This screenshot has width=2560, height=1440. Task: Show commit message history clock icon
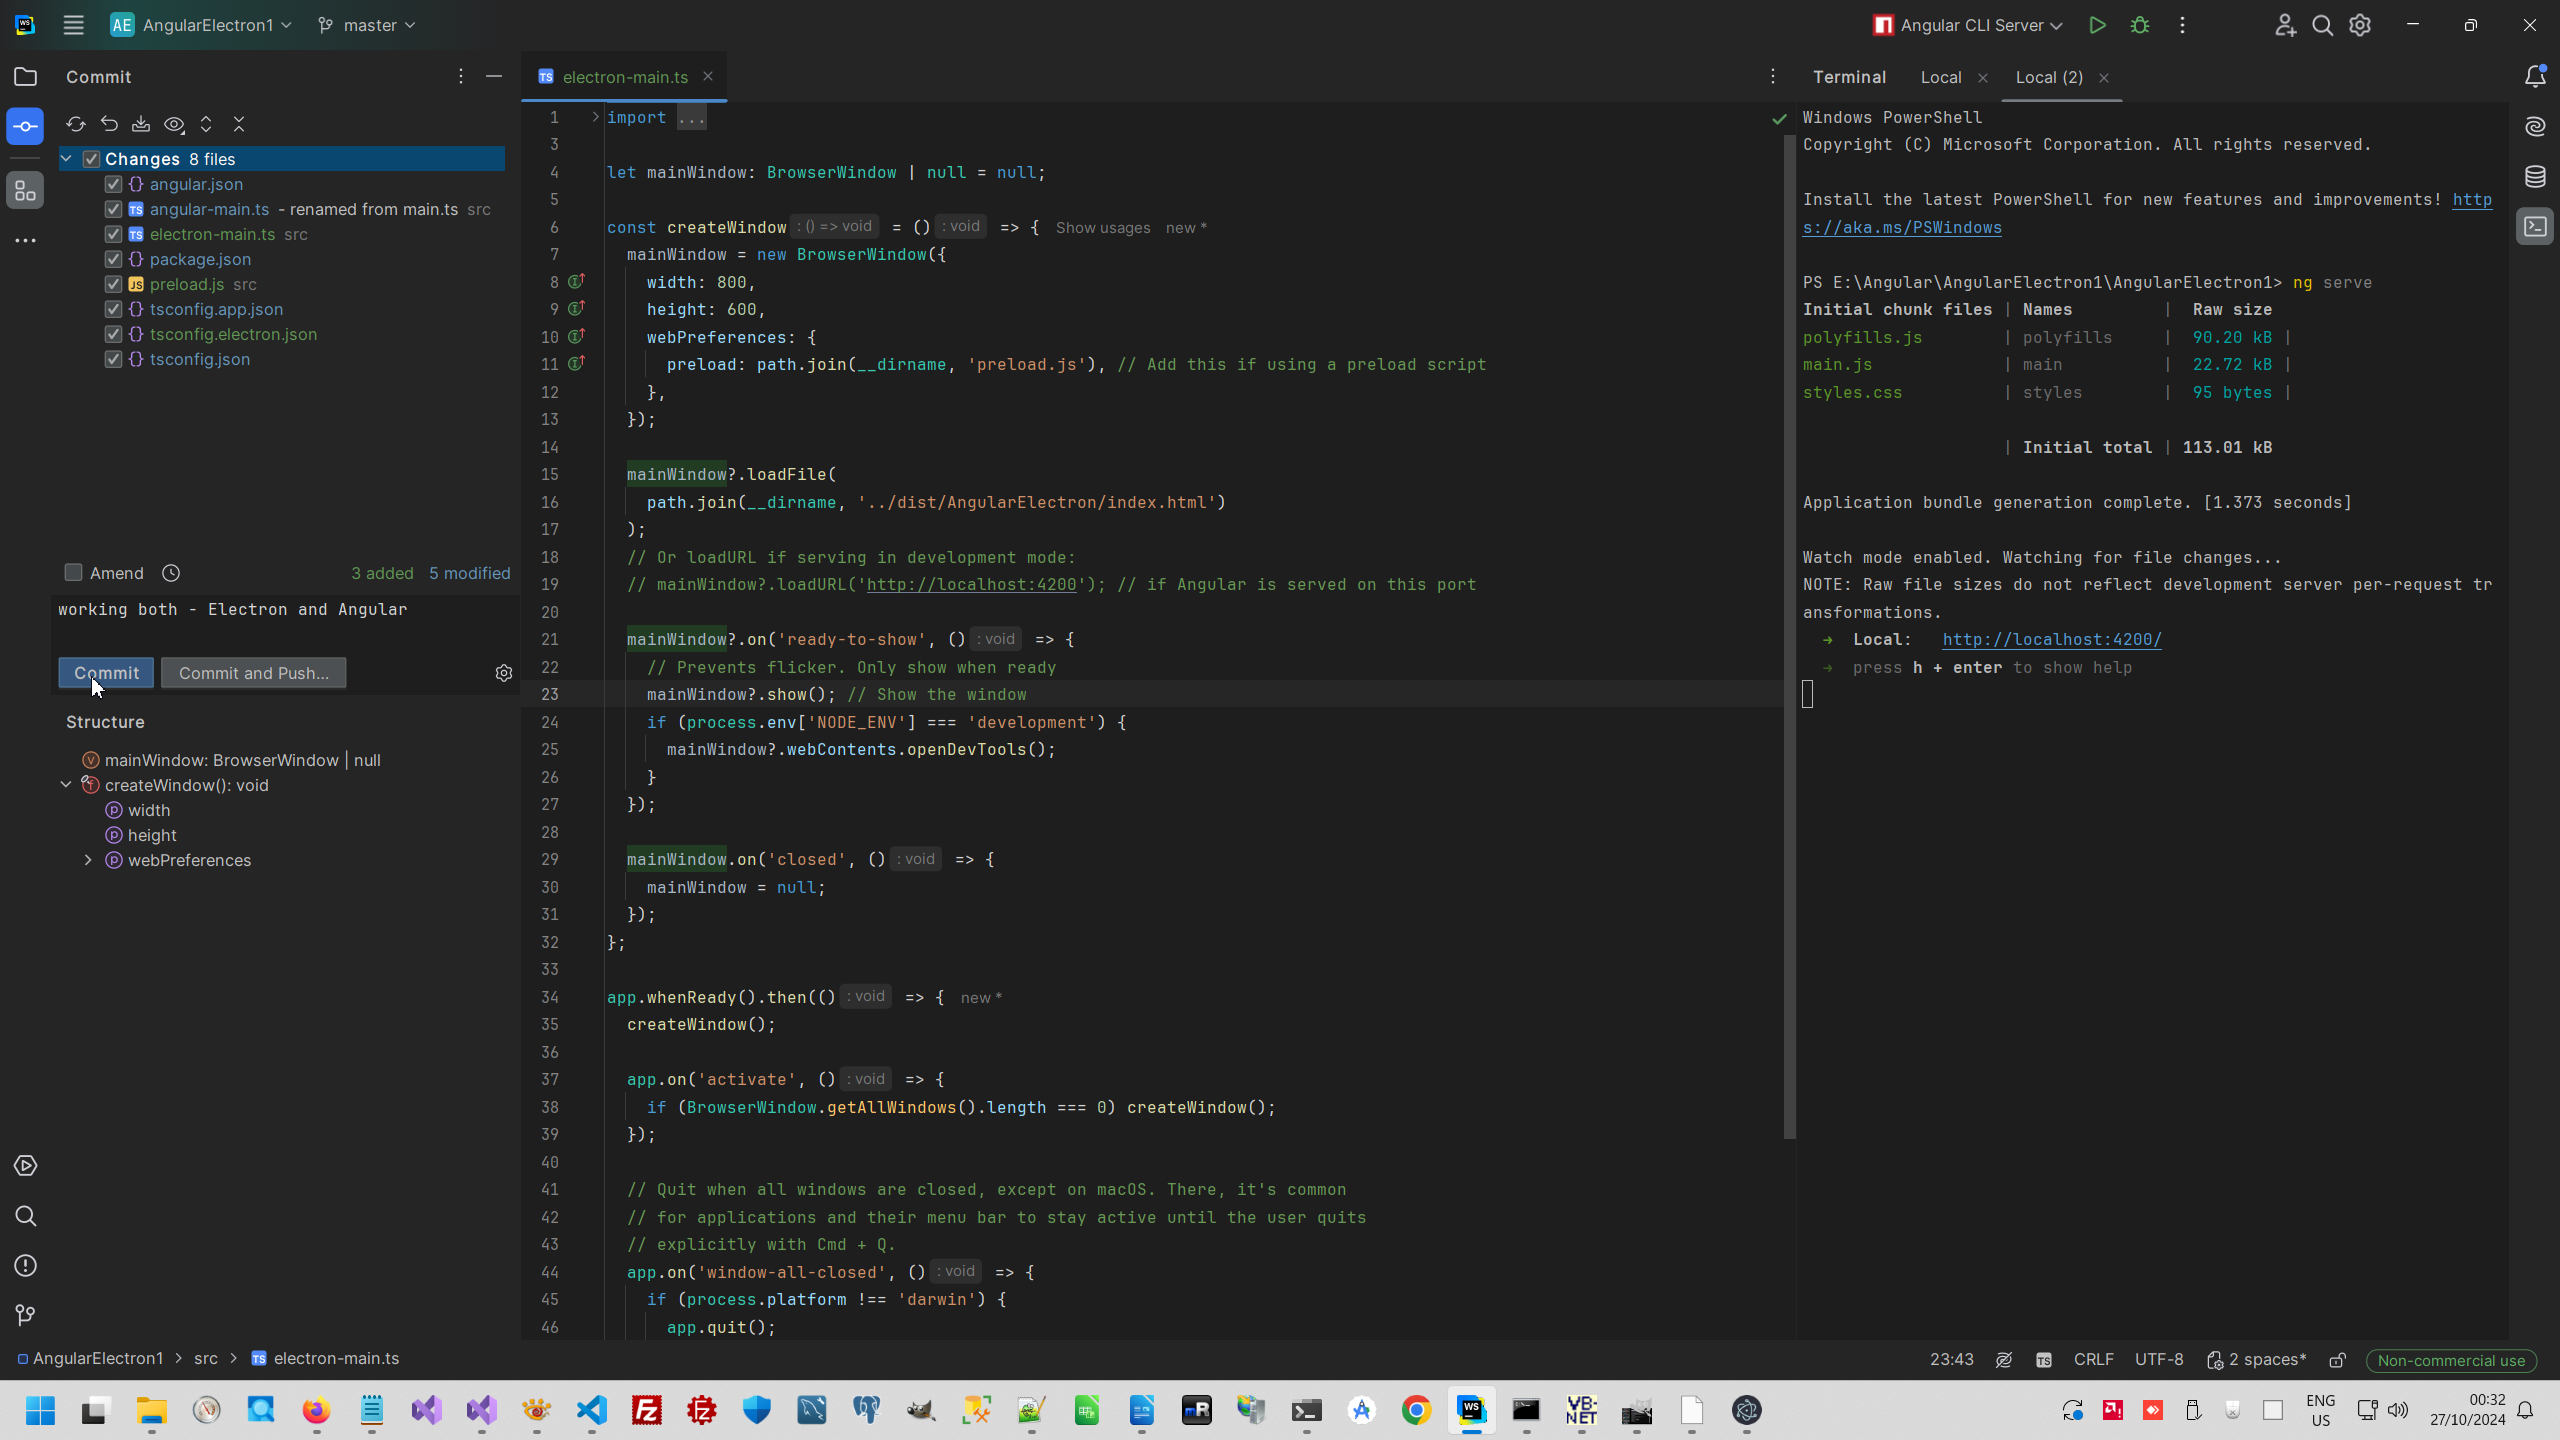(171, 573)
